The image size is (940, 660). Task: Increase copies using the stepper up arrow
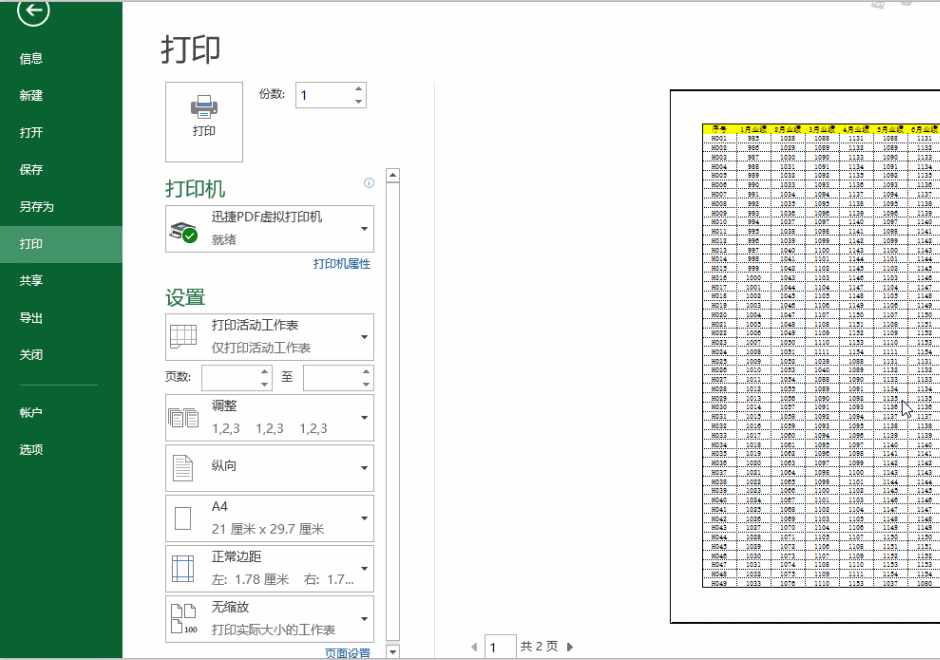[x=359, y=88]
